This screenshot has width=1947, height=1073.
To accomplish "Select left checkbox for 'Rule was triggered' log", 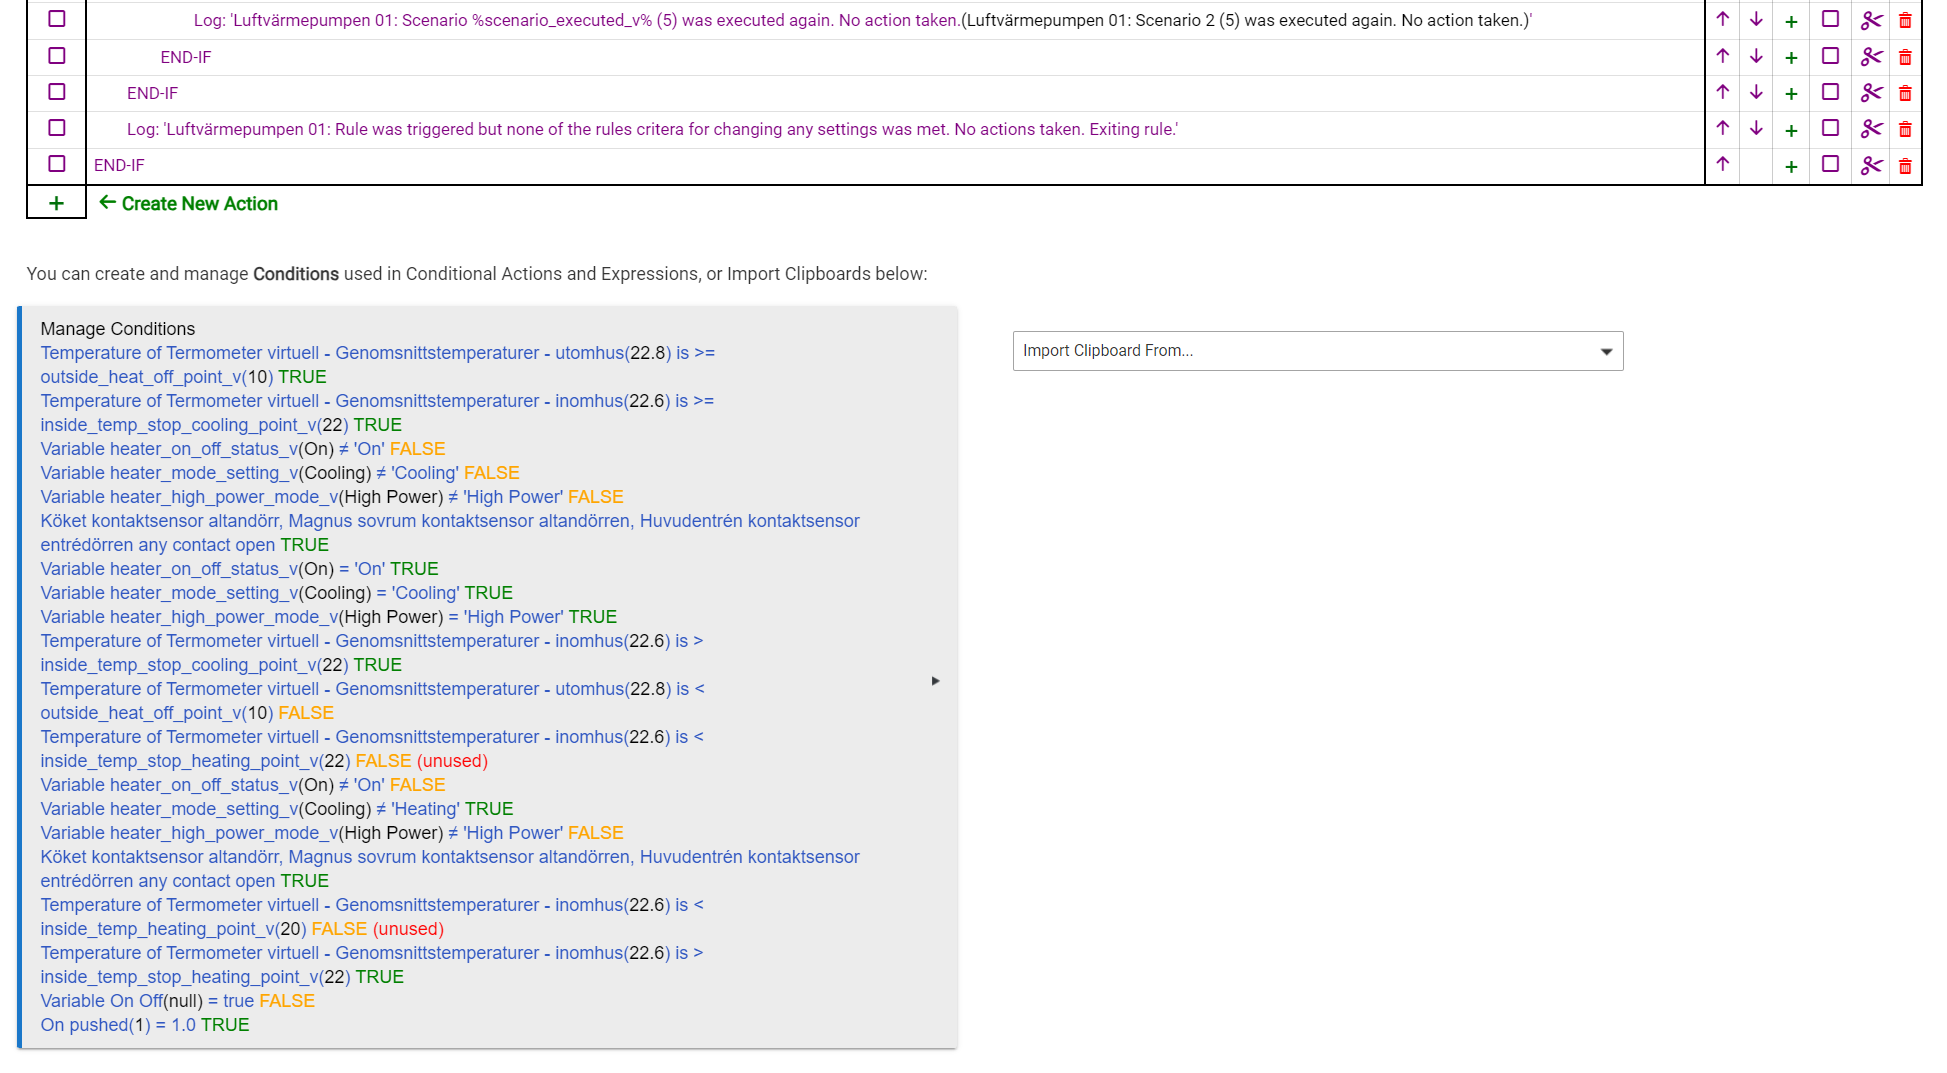I will pyautogui.click(x=57, y=128).
